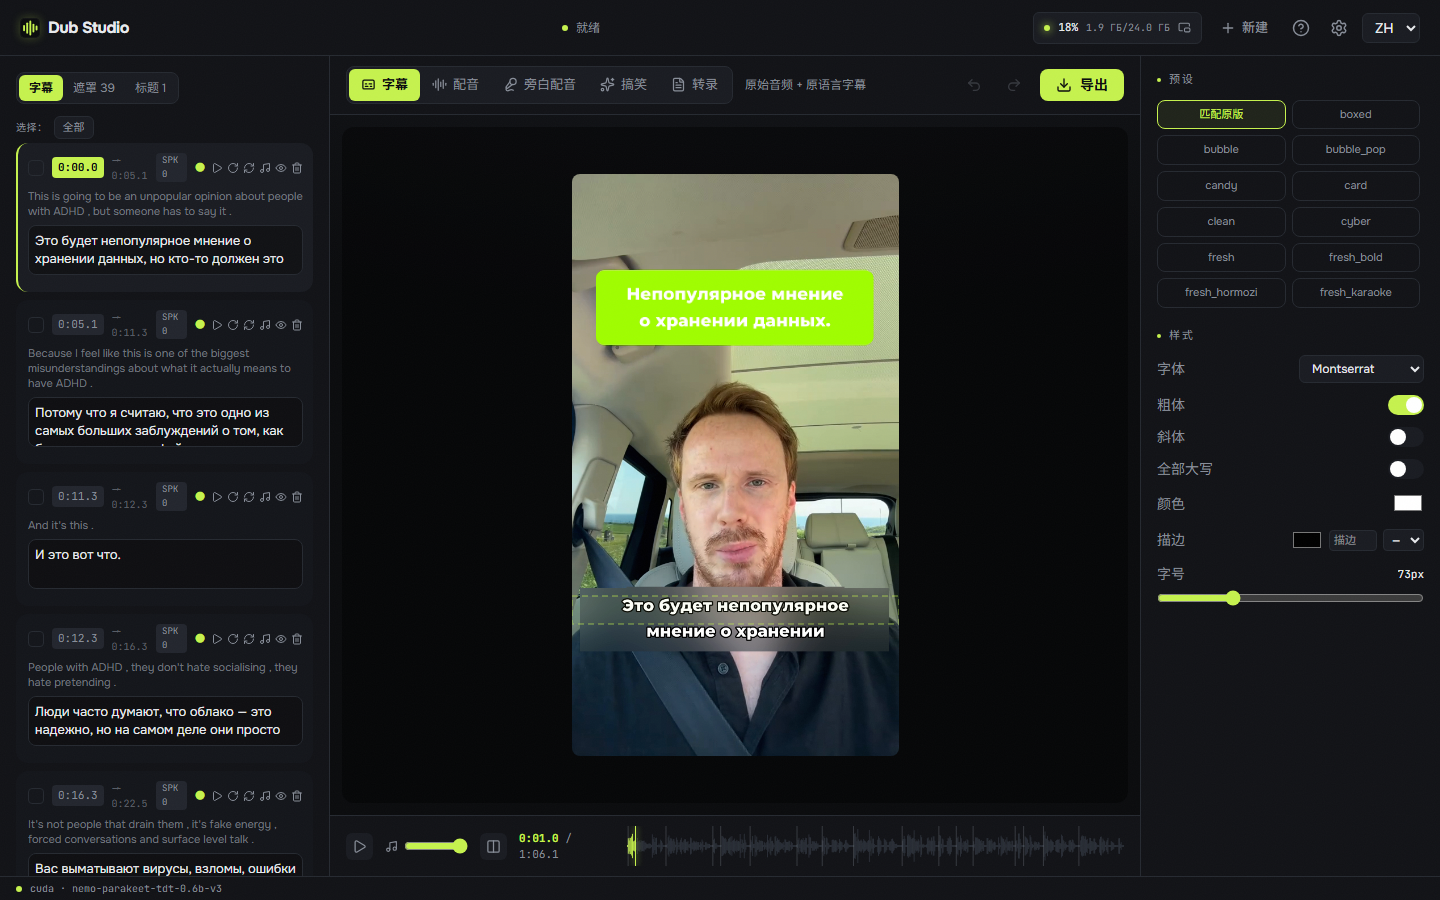Click the audio waveform timeline

[x=876, y=846]
